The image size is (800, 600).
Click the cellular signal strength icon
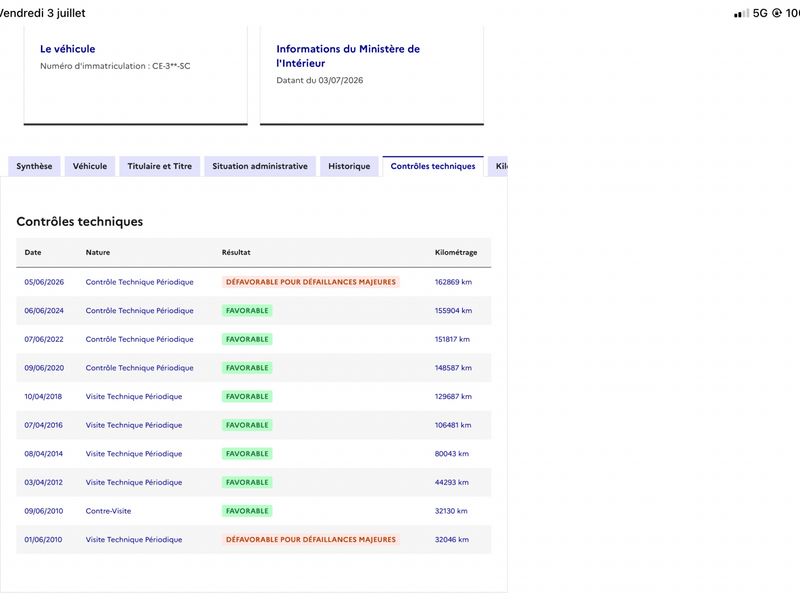741,13
